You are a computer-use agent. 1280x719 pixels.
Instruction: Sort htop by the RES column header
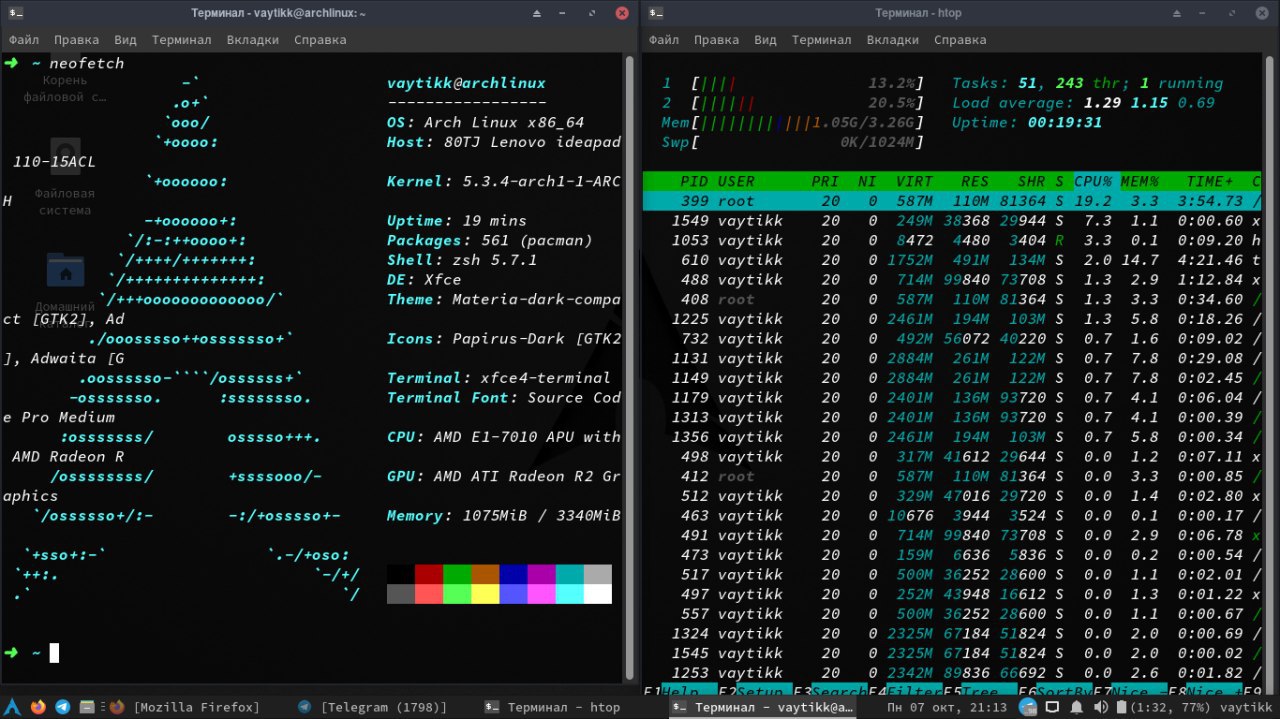[974, 181]
